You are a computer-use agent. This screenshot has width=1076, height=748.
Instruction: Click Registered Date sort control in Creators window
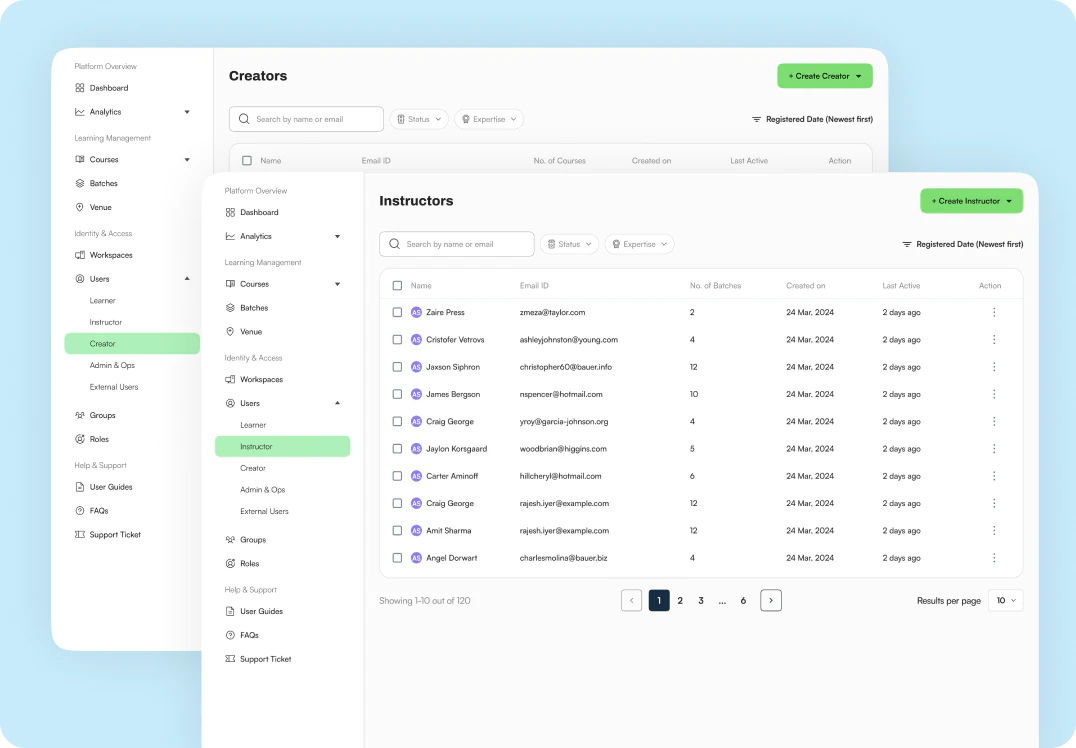point(812,119)
